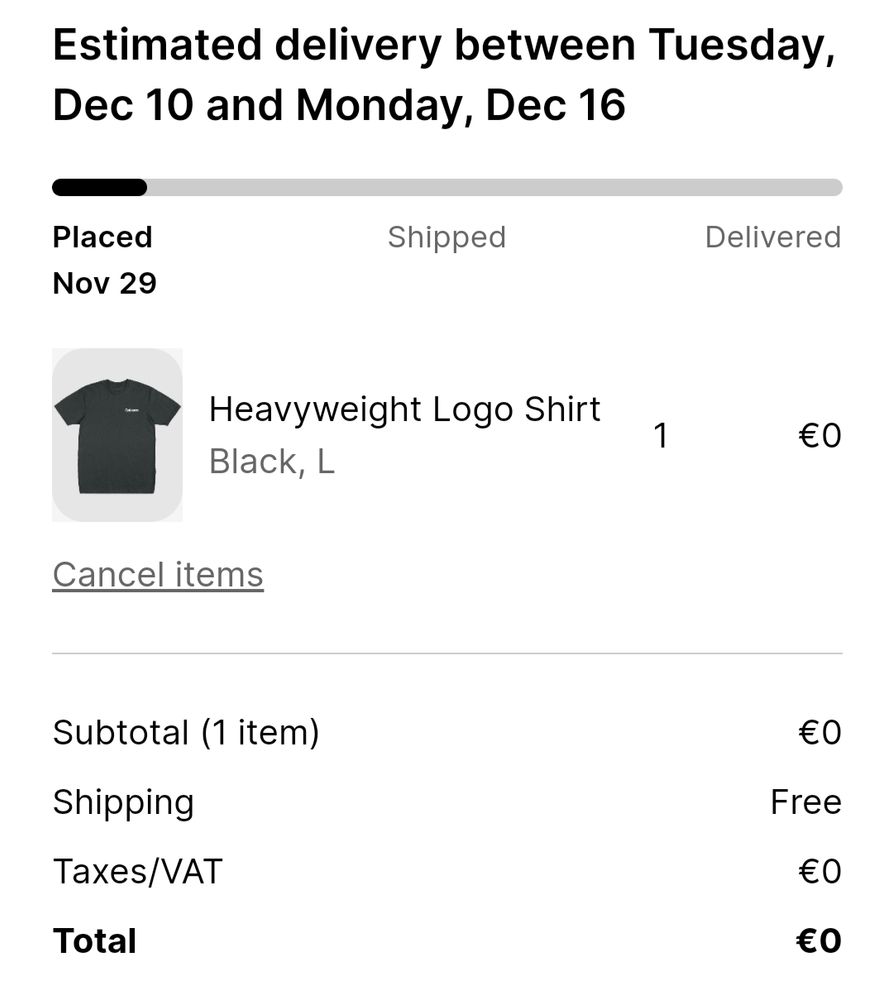
Task: Click the Nov 29 placed date
Action: click(x=104, y=283)
